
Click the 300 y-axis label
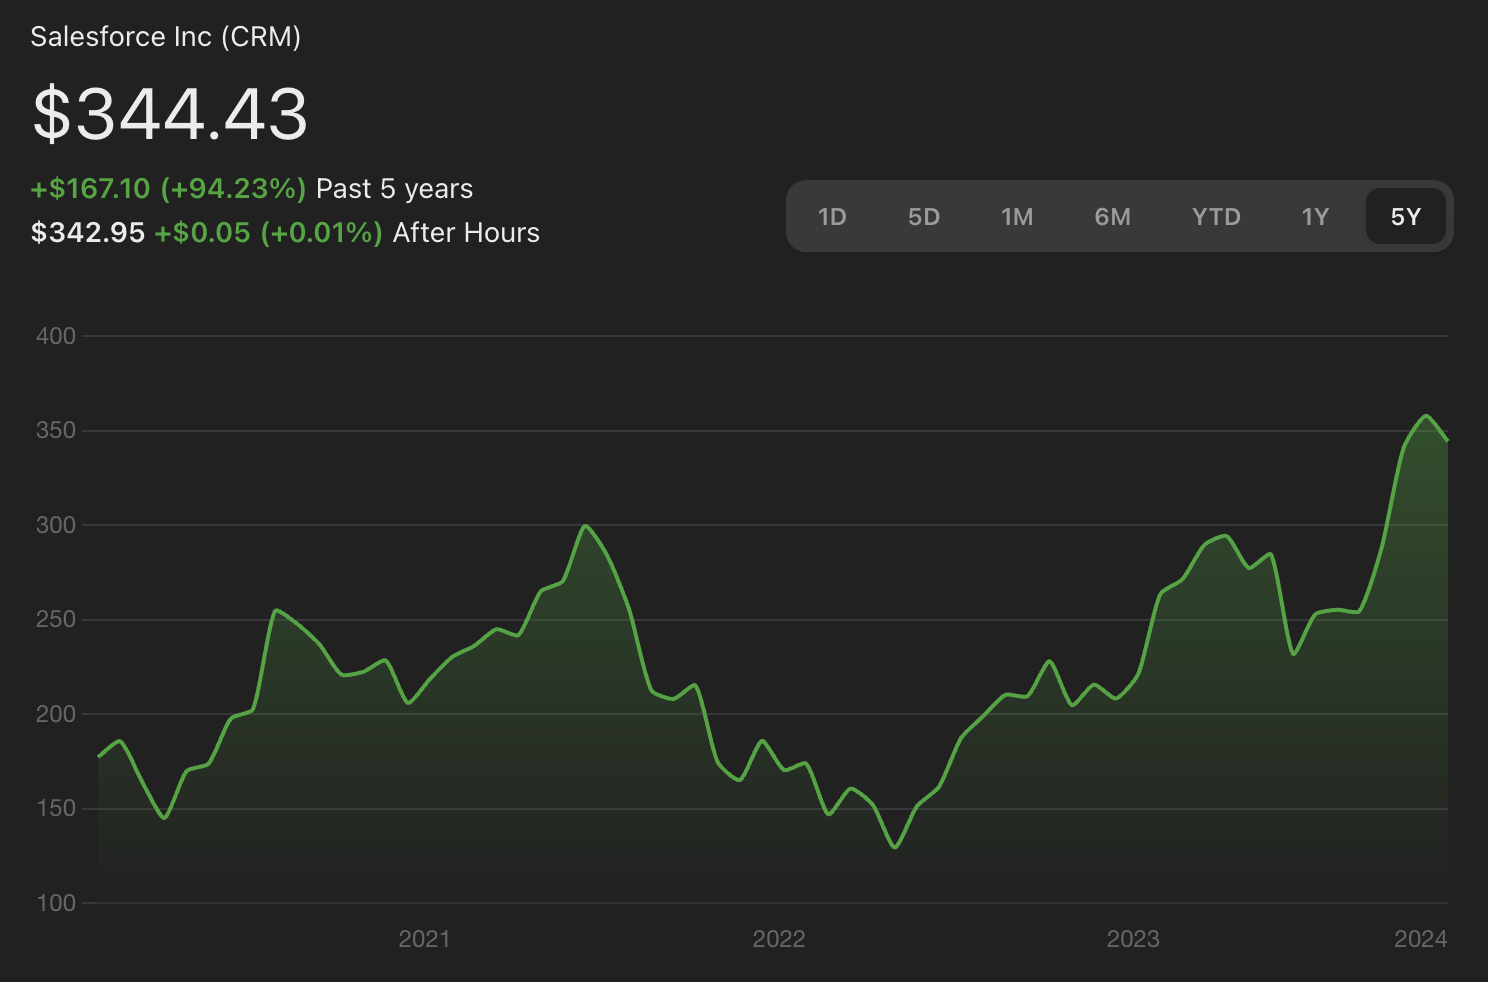pyautogui.click(x=56, y=525)
